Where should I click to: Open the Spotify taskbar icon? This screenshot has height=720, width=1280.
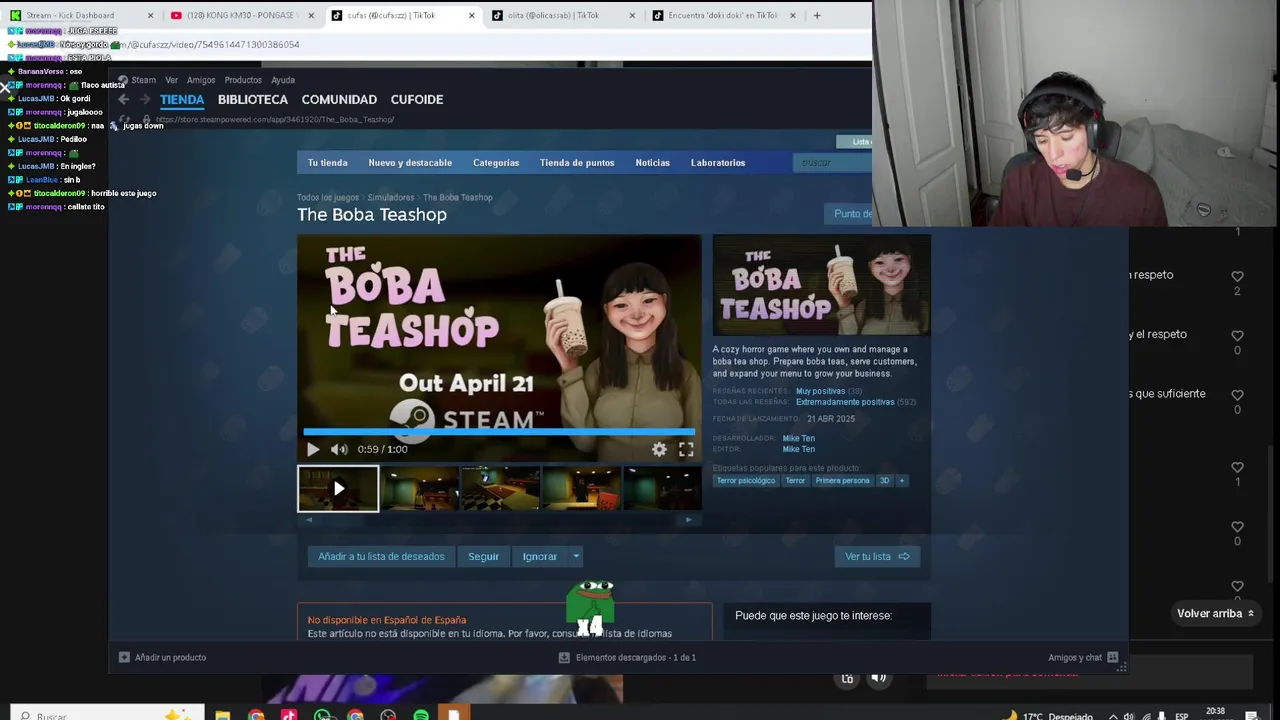pyautogui.click(x=421, y=715)
